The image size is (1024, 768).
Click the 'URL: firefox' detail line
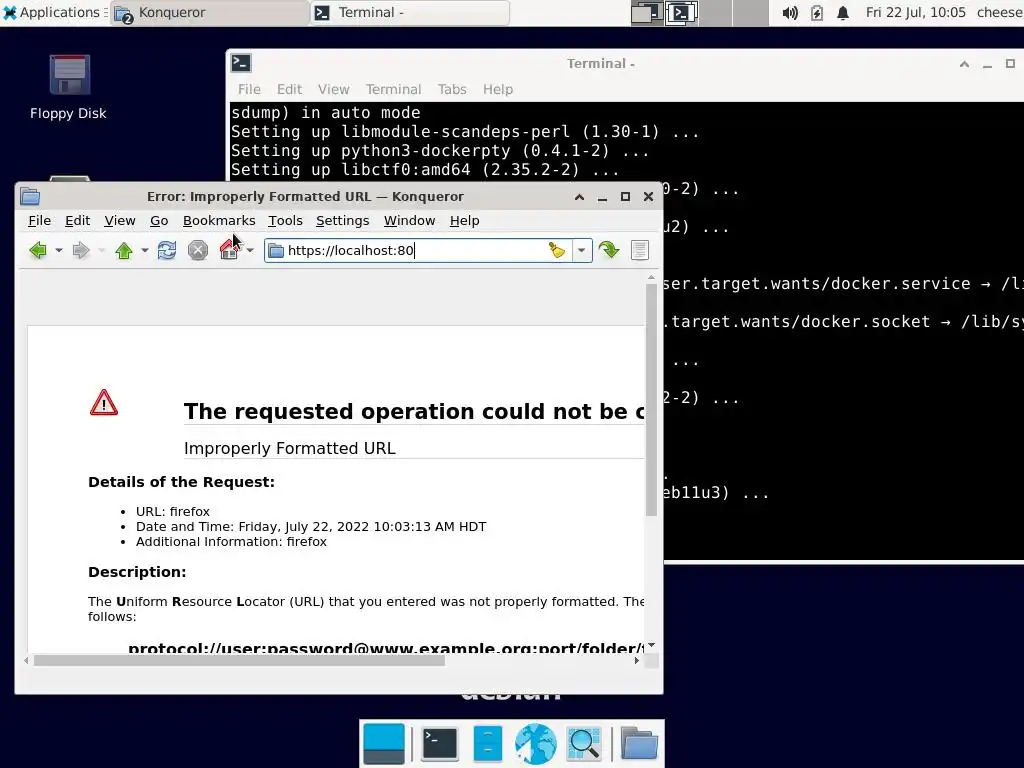click(x=172, y=511)
